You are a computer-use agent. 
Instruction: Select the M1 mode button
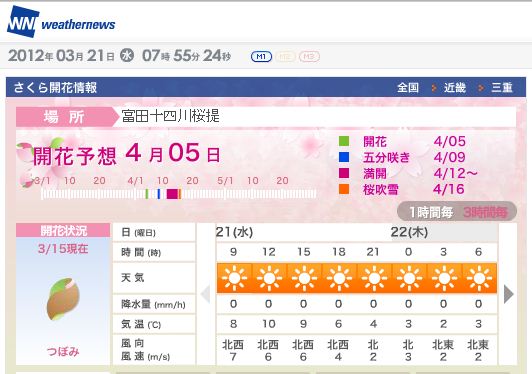point(261,56)
